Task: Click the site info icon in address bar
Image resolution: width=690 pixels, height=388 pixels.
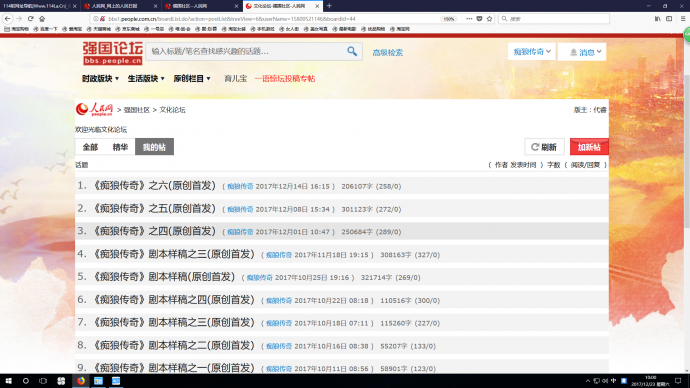Action: click(x=95, y=18)
